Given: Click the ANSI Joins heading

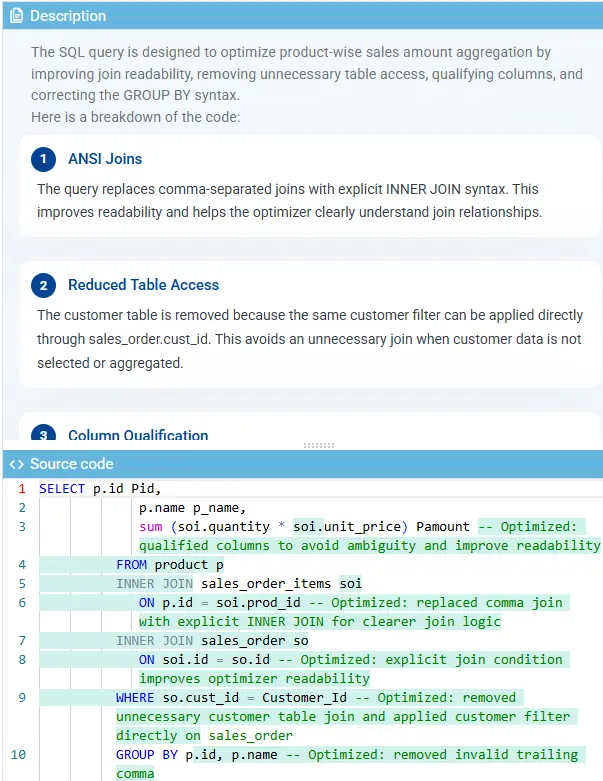Looking at the screenshot, I should pos(105,159).
